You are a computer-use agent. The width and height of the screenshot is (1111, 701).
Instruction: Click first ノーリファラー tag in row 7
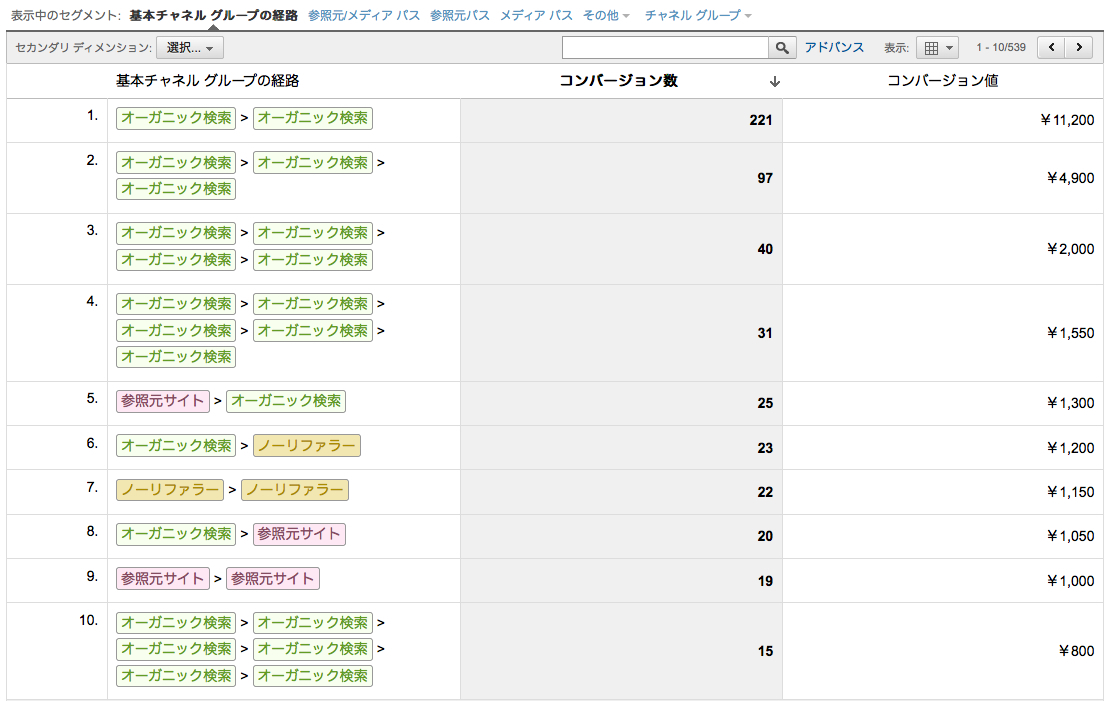click(x=170, y=490)
